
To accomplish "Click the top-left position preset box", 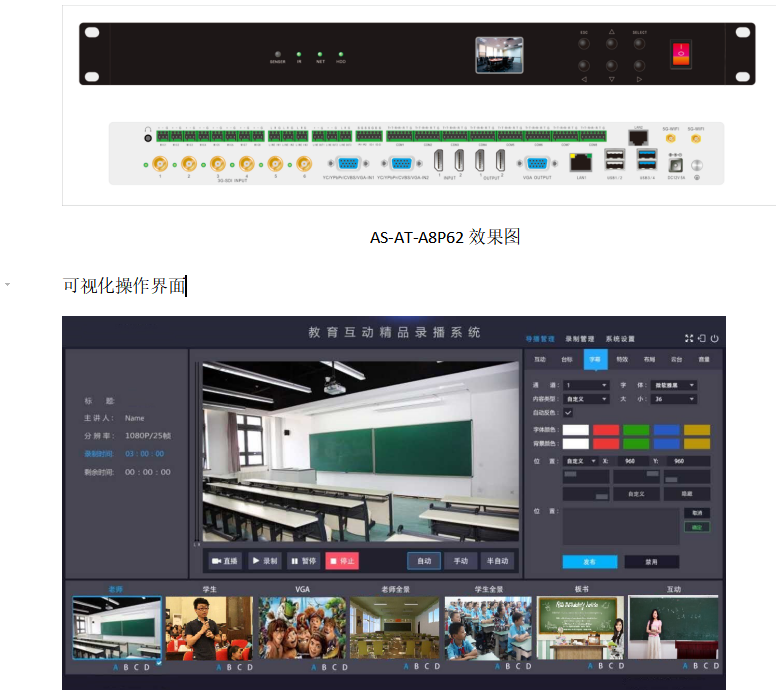I will (585, 478).
